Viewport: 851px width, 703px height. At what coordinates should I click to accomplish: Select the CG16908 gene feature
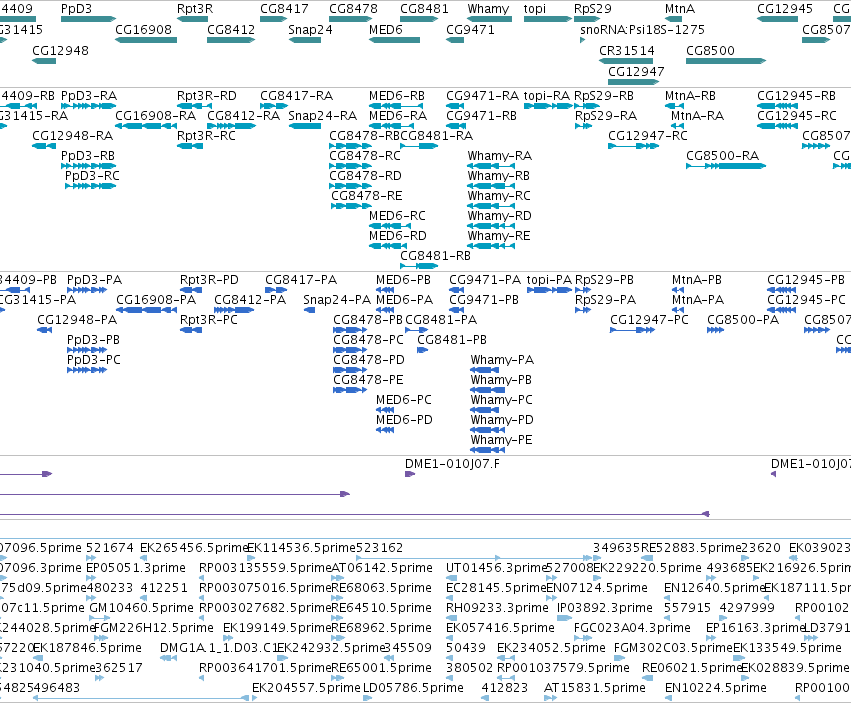(x=146, y=40)
